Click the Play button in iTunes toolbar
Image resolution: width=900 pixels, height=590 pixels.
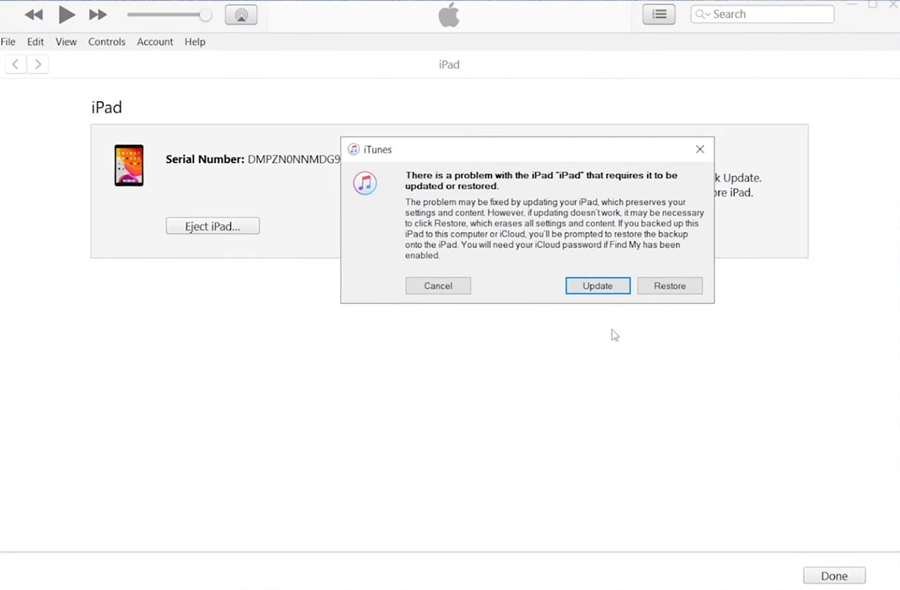66,14
